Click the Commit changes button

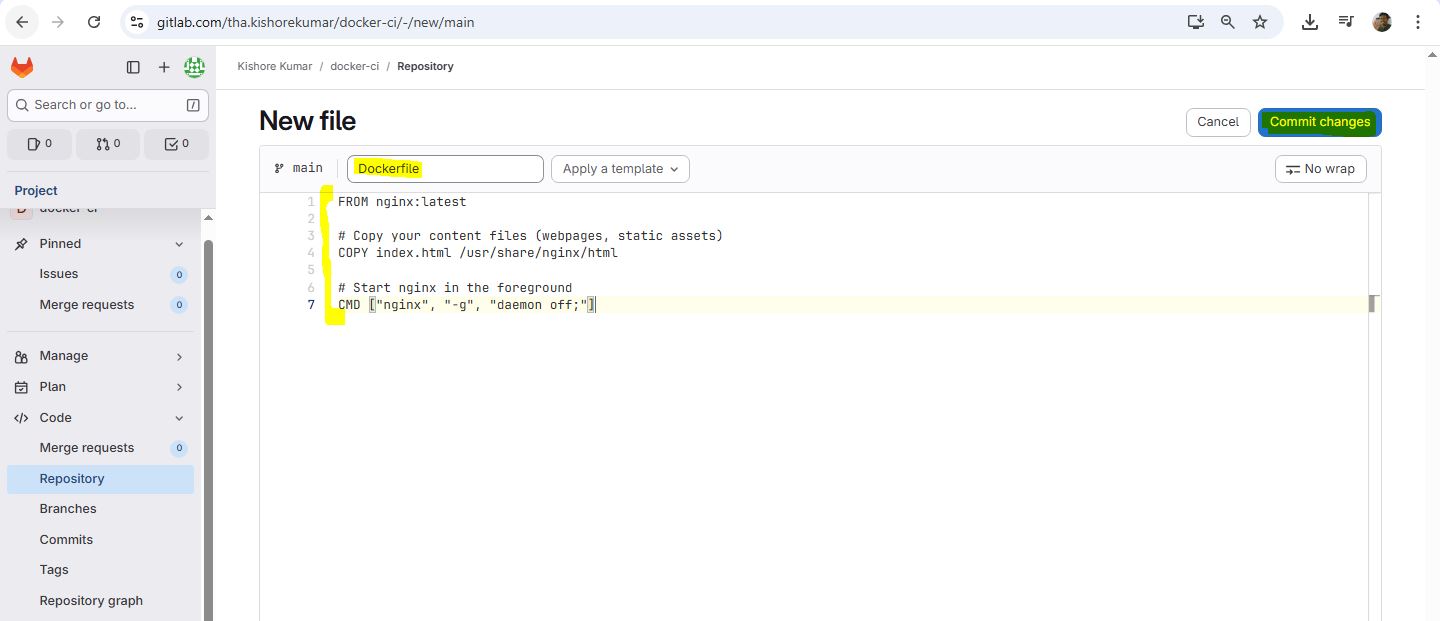click(1319, 122)
